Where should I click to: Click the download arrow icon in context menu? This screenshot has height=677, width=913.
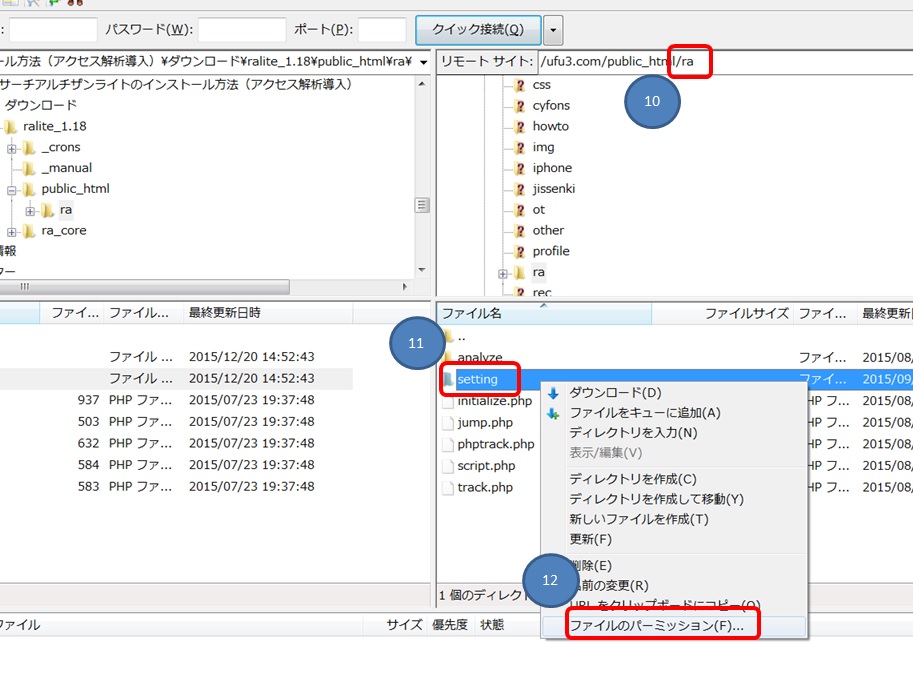point(554,393)
